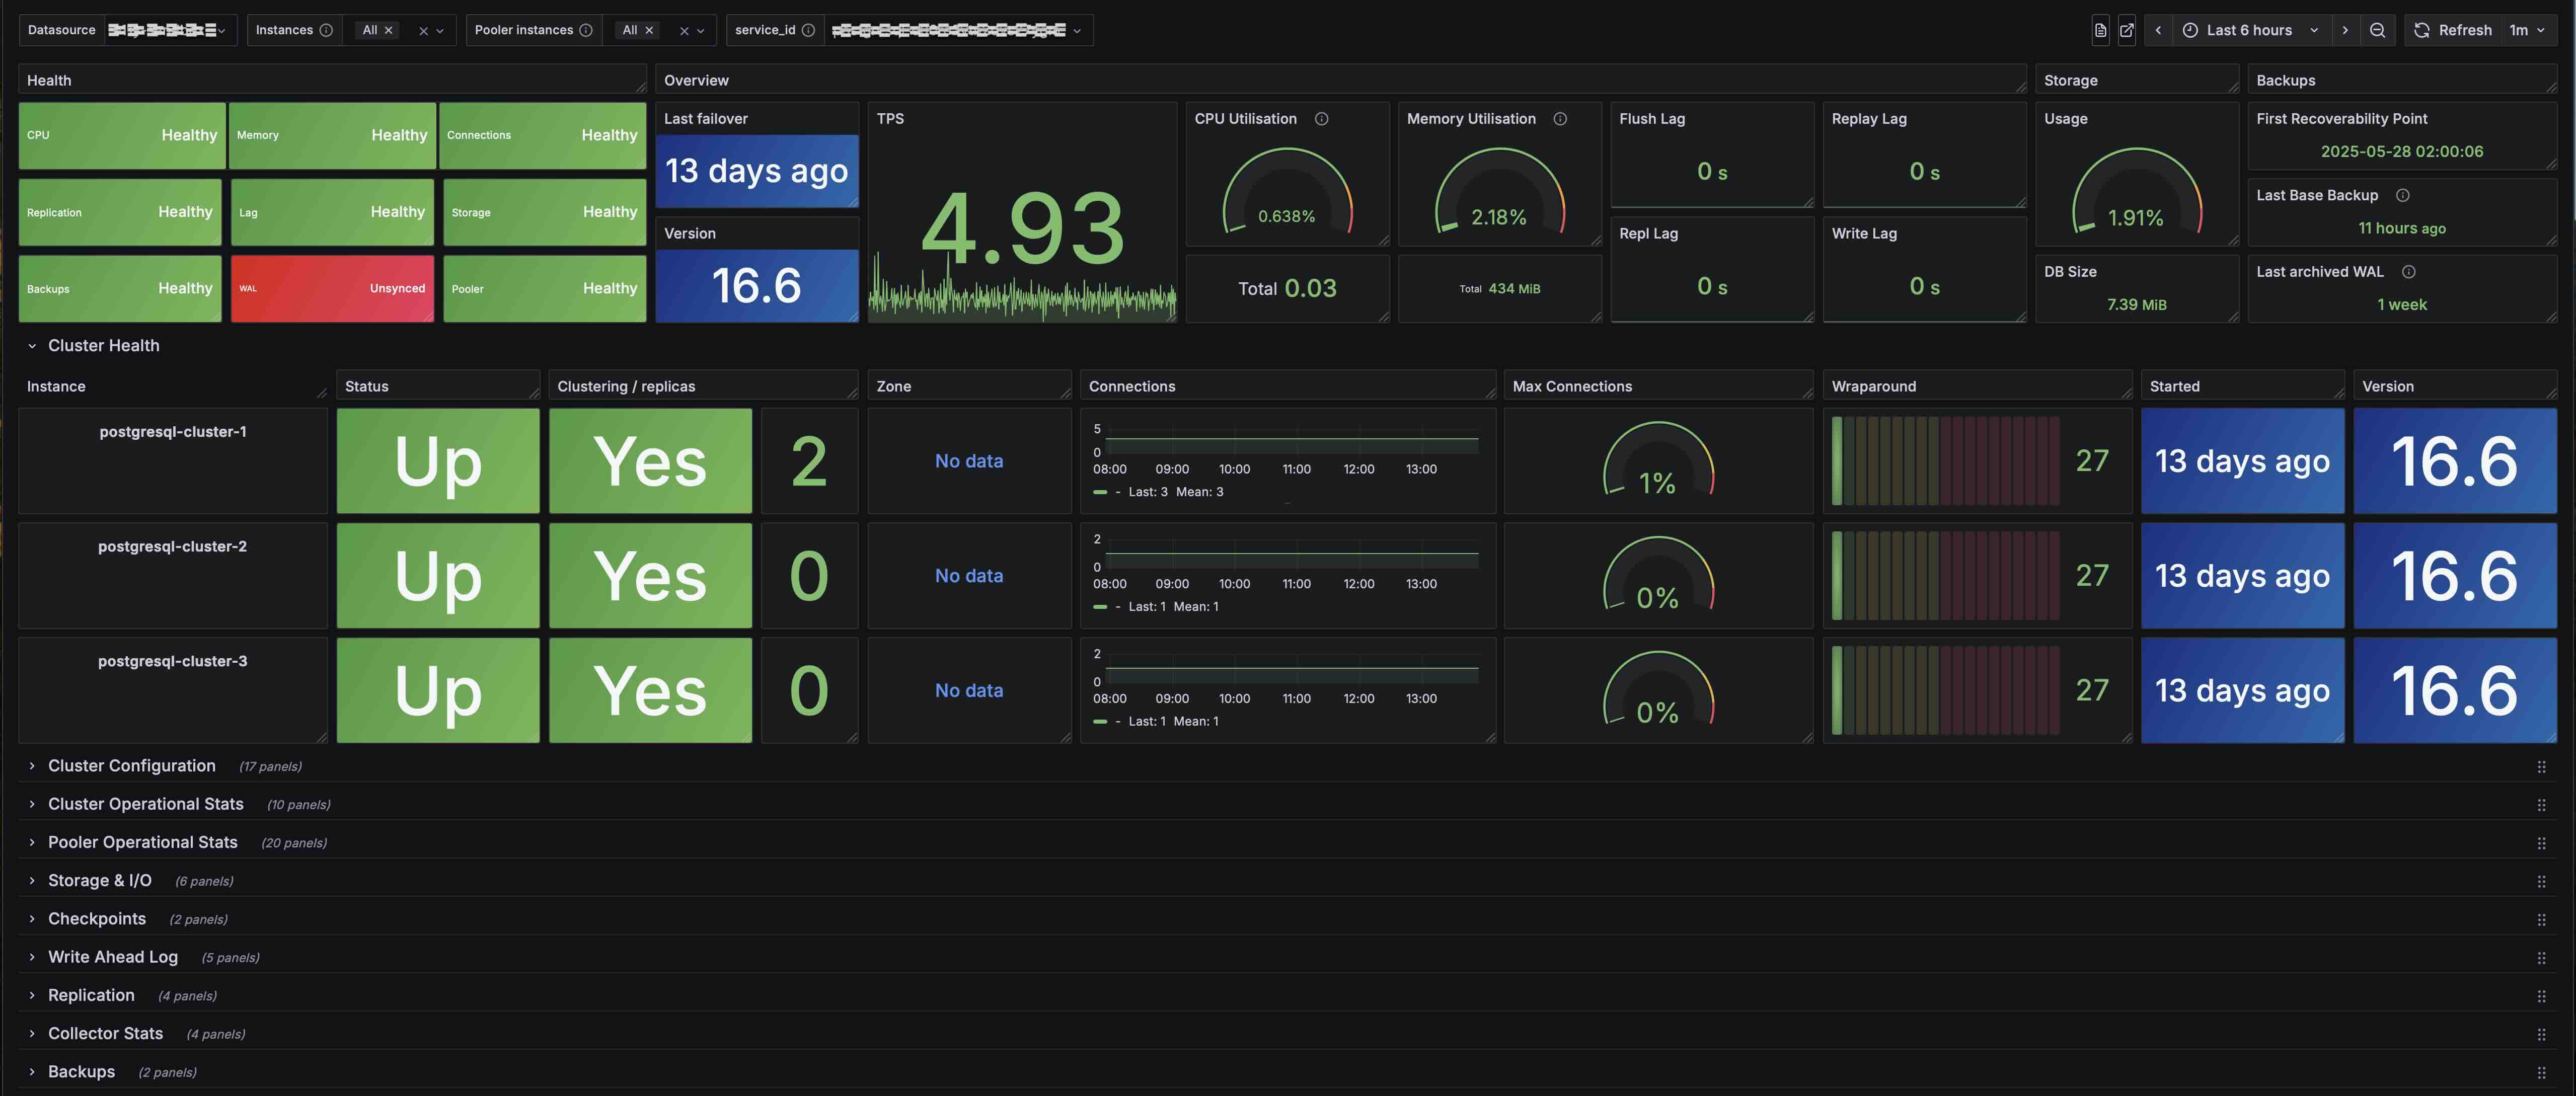Image resolution: width=2576 pixels, height=1096 pixels.
Task: Open the Replication row drag handle menu
Action: pyautogui.click(x=2541, y=996)
